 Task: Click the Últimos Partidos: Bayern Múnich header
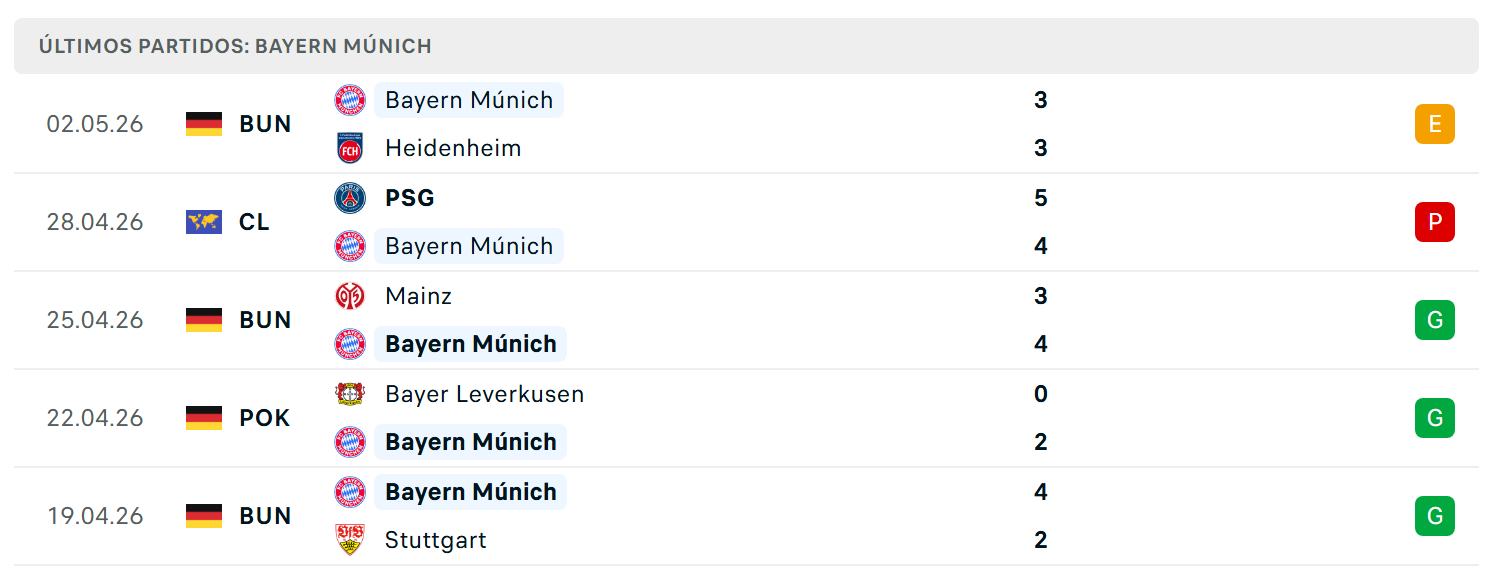coord(235,46)
